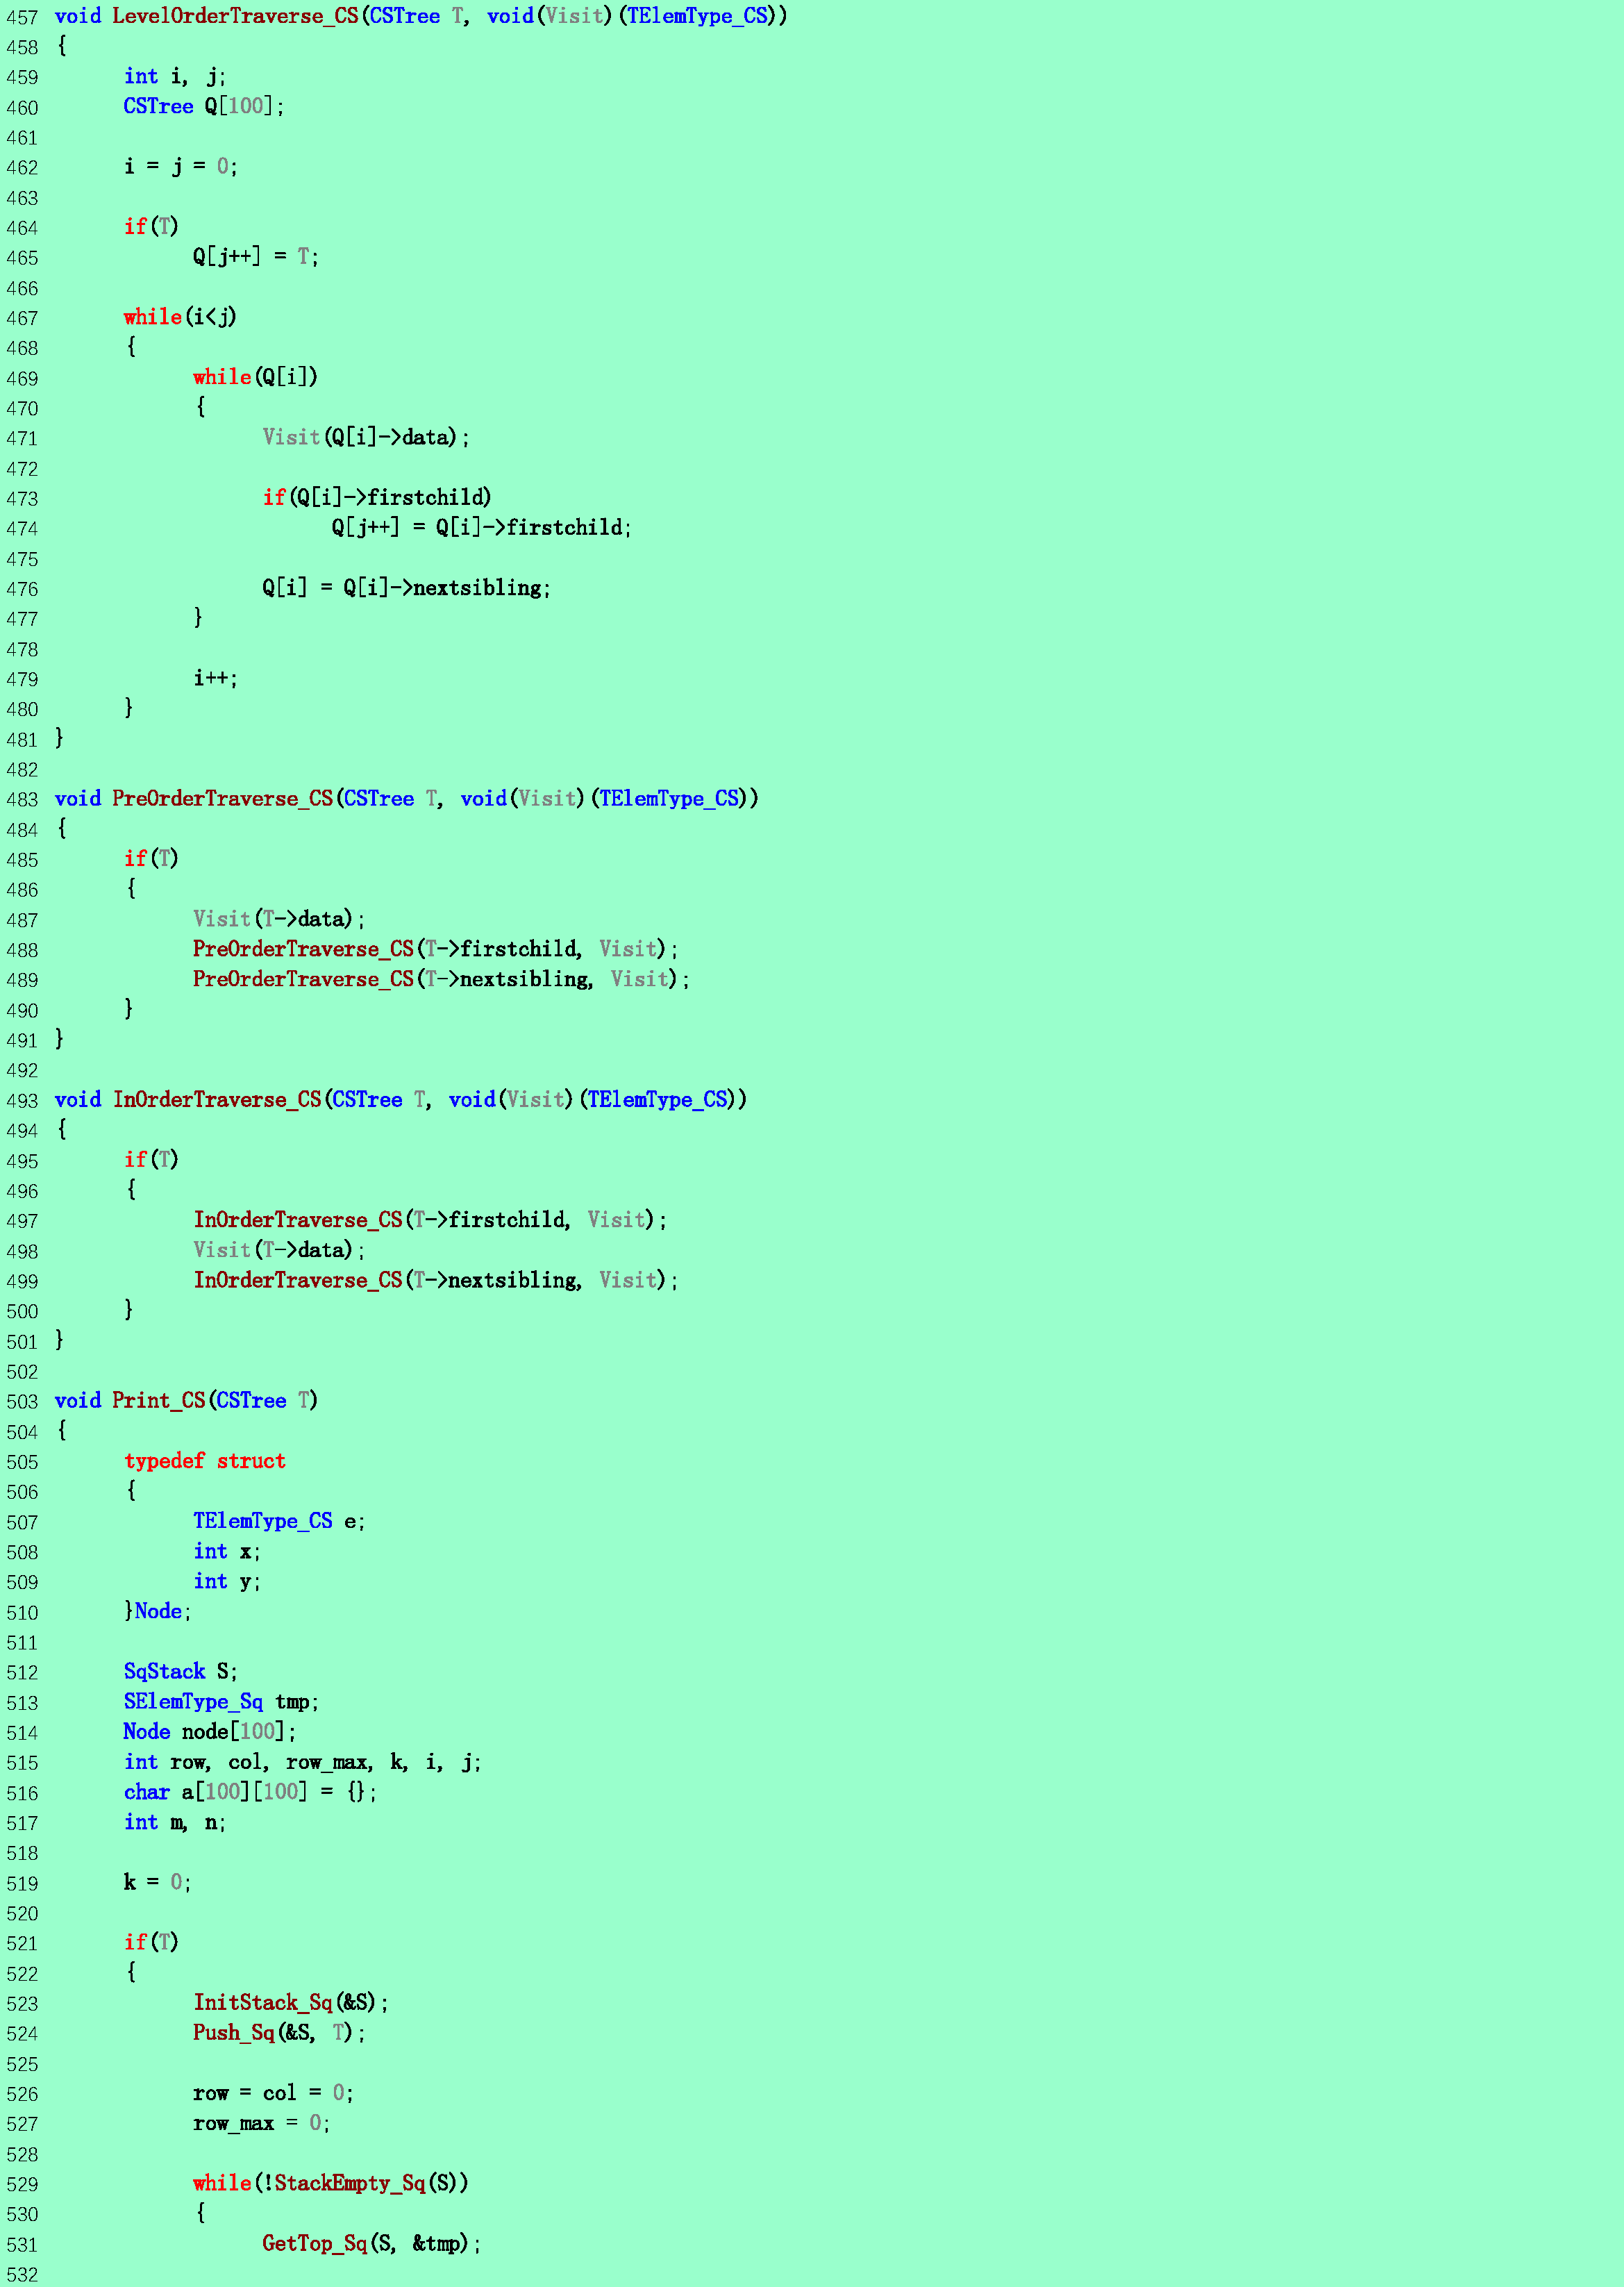The image size is (1624, 2287).
Task: Click 'Node node[100];' on line 514
Action: (210, 1731)
